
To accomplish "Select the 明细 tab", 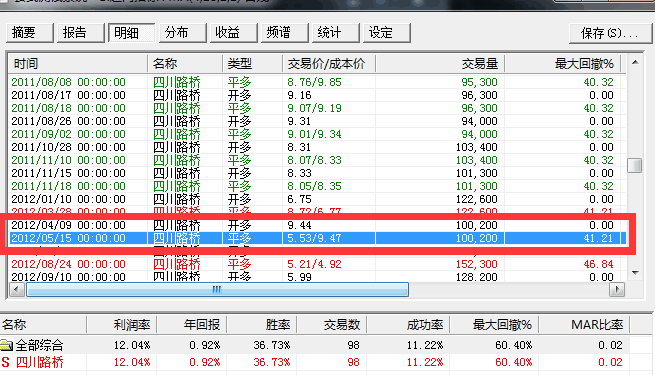I will [132, 33].
